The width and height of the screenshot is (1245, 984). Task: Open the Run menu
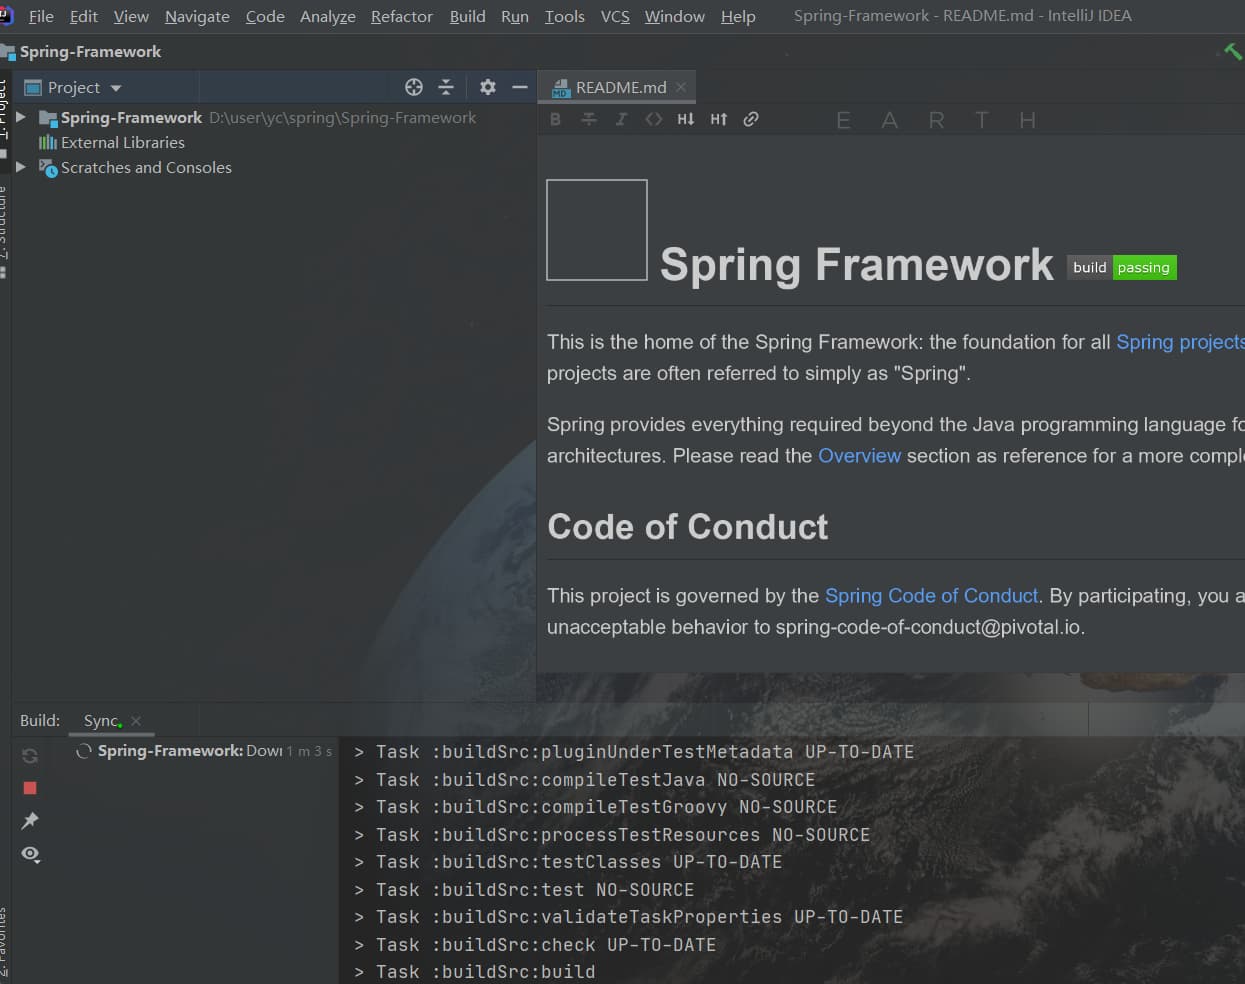pyautogui.click(x=515, y=16)
